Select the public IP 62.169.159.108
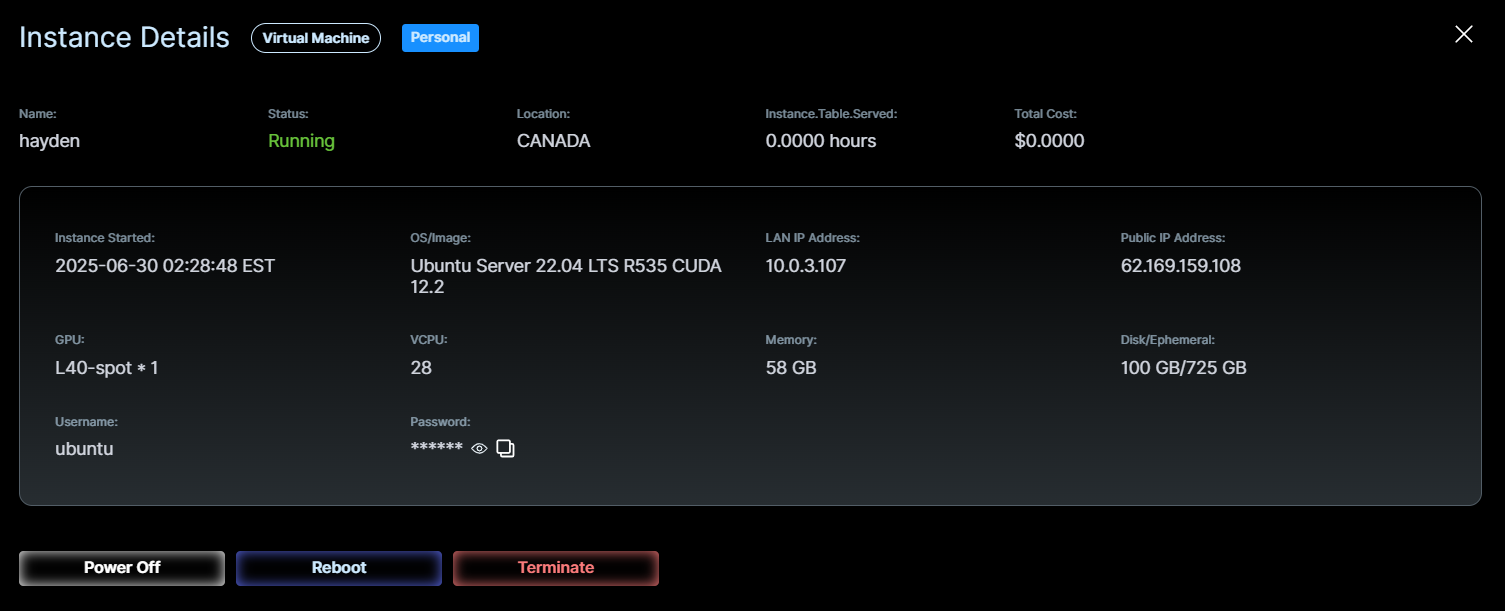The width and height of the screenshot is (1505, 611). click(x=1181, y=266)
